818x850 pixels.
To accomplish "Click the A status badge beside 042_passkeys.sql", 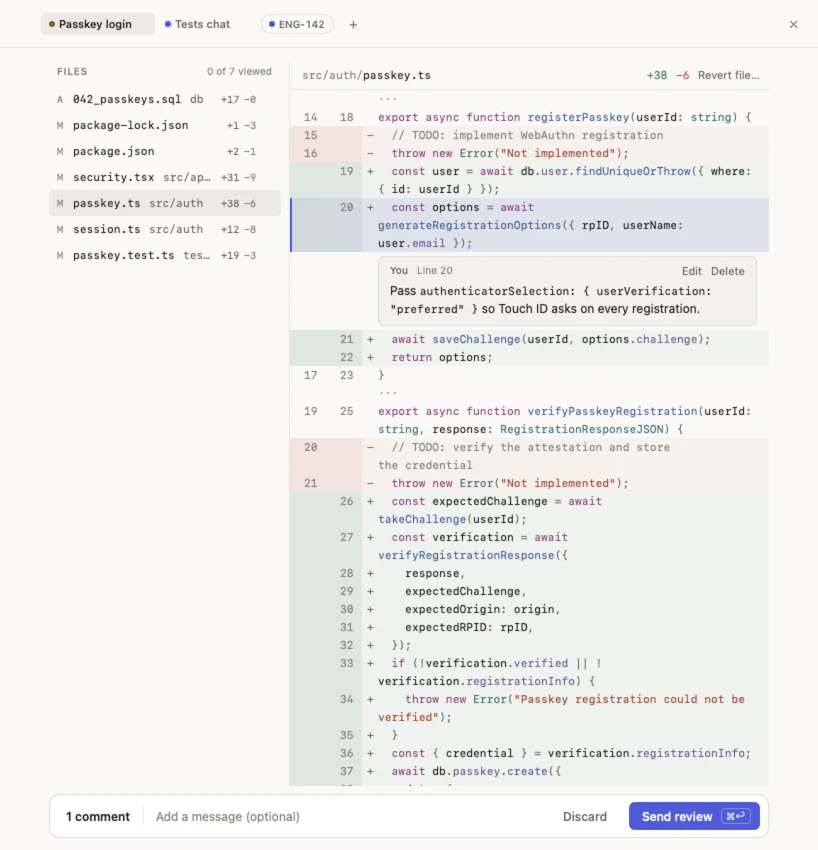I will (60, 99).
